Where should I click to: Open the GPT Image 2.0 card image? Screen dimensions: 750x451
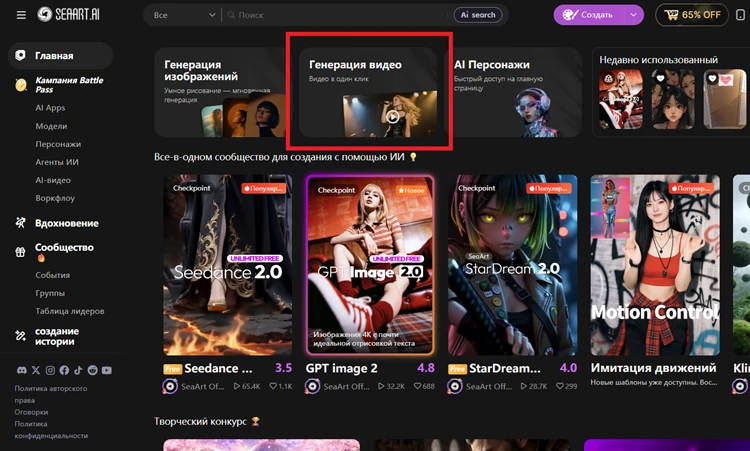(370, 265)
